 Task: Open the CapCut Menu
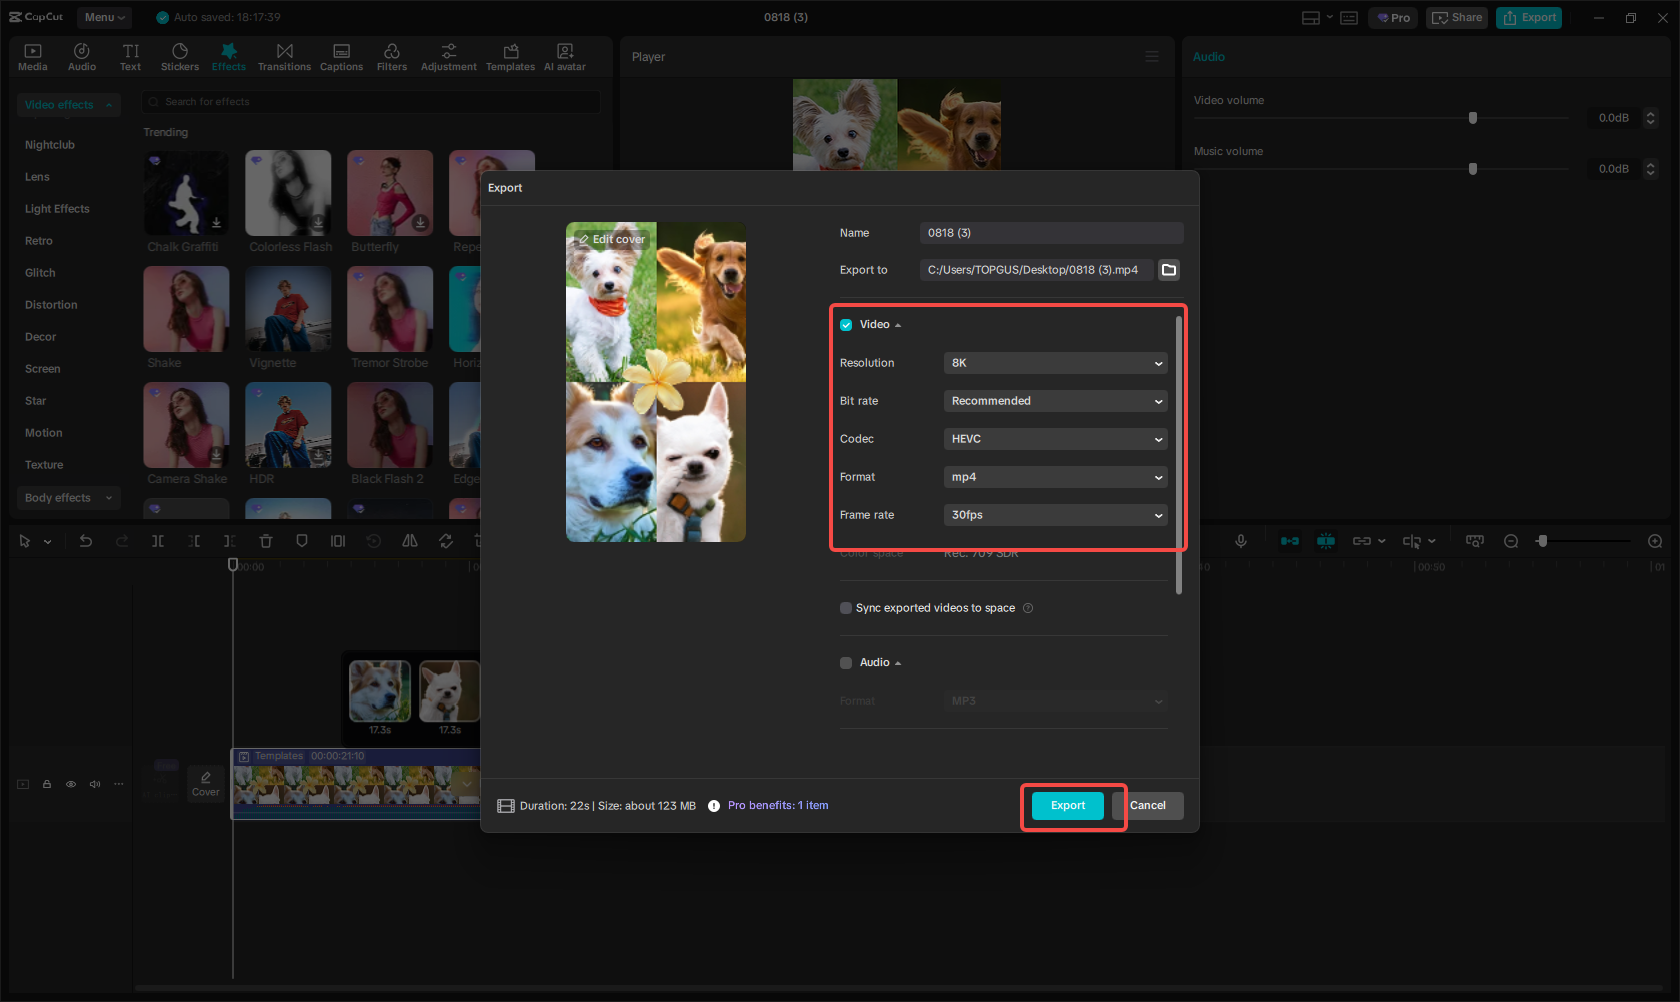coord(103,17)
